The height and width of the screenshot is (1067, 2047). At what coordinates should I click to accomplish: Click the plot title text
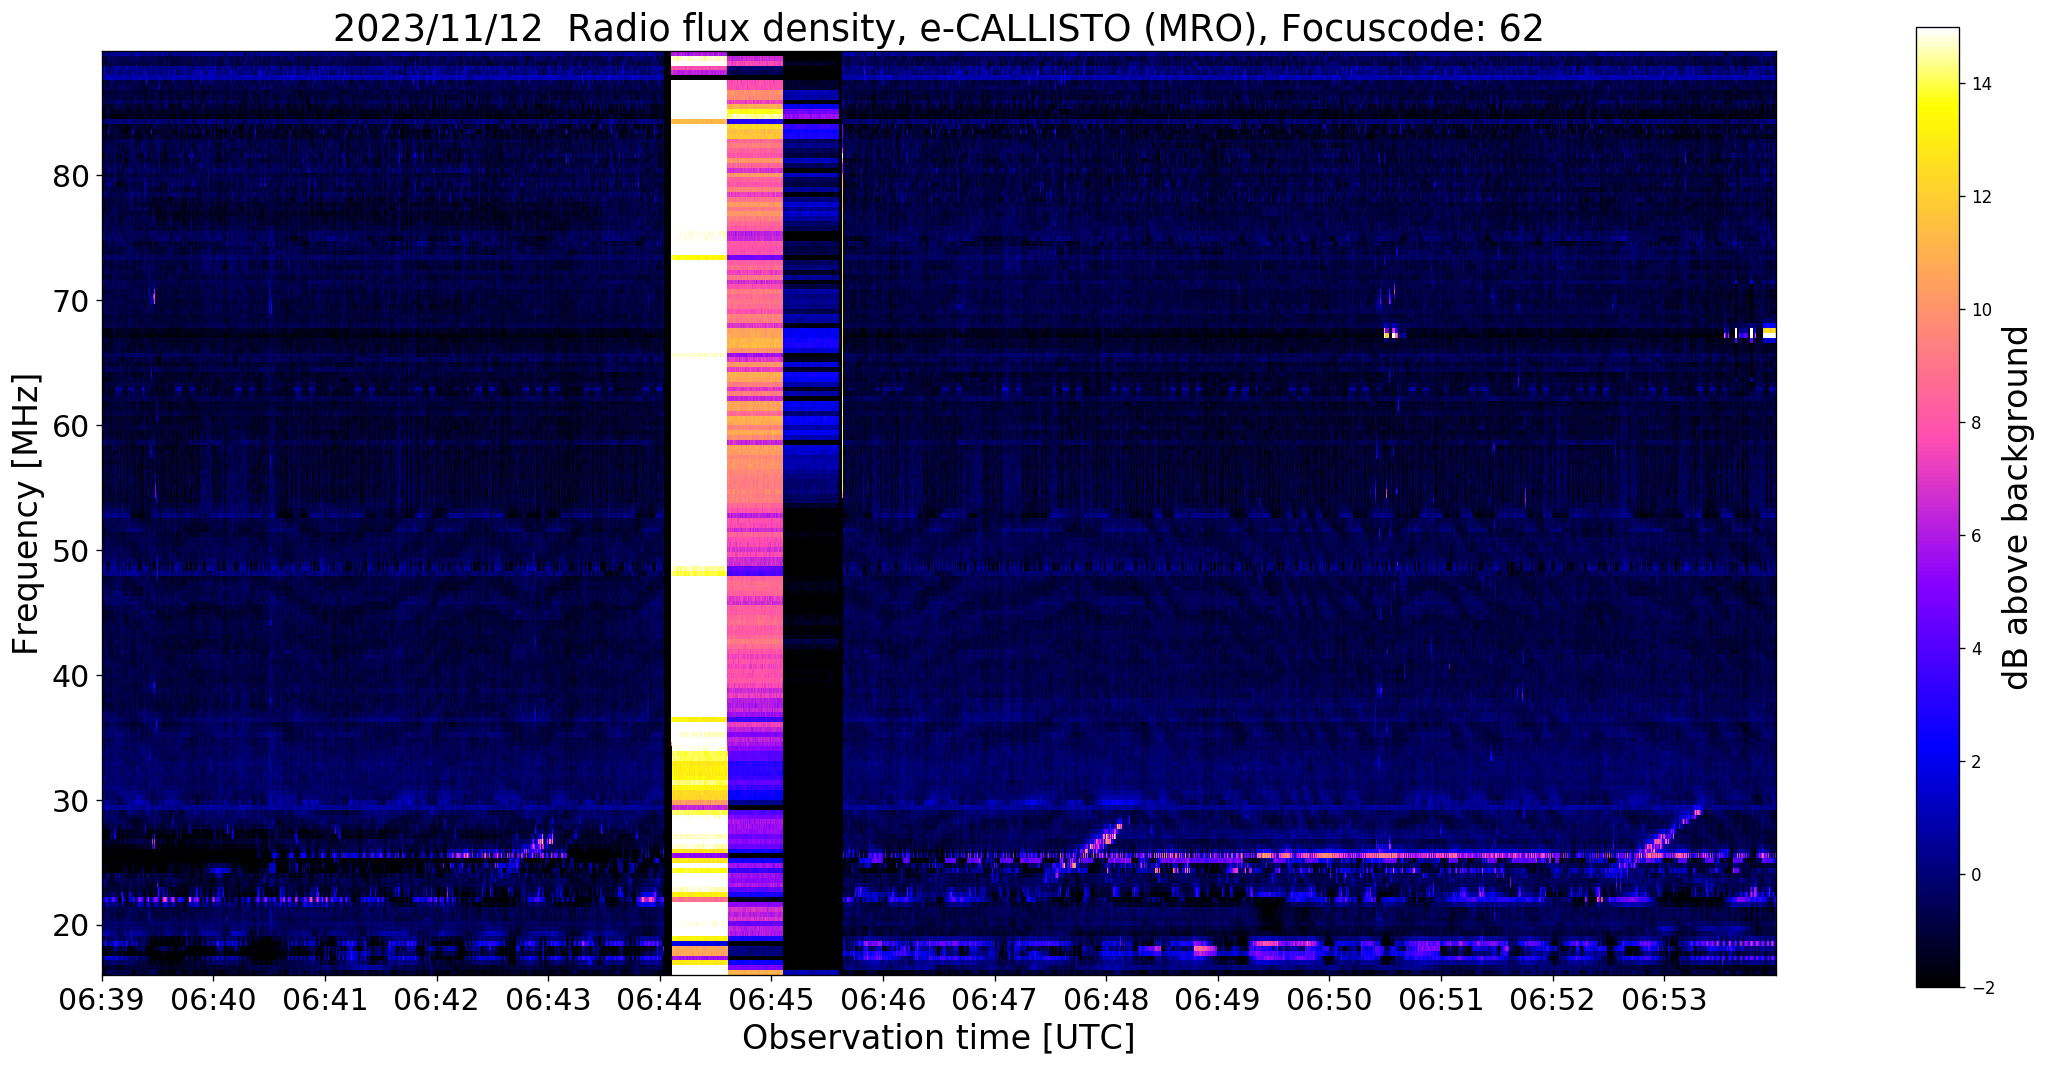coord(938,28)
